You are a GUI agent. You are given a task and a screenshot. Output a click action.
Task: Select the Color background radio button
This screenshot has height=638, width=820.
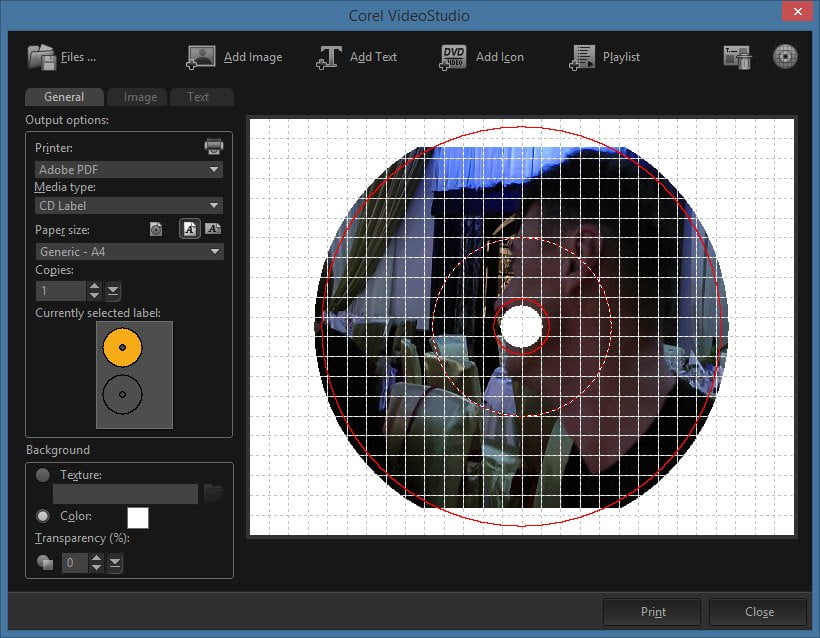click(43, 516)
